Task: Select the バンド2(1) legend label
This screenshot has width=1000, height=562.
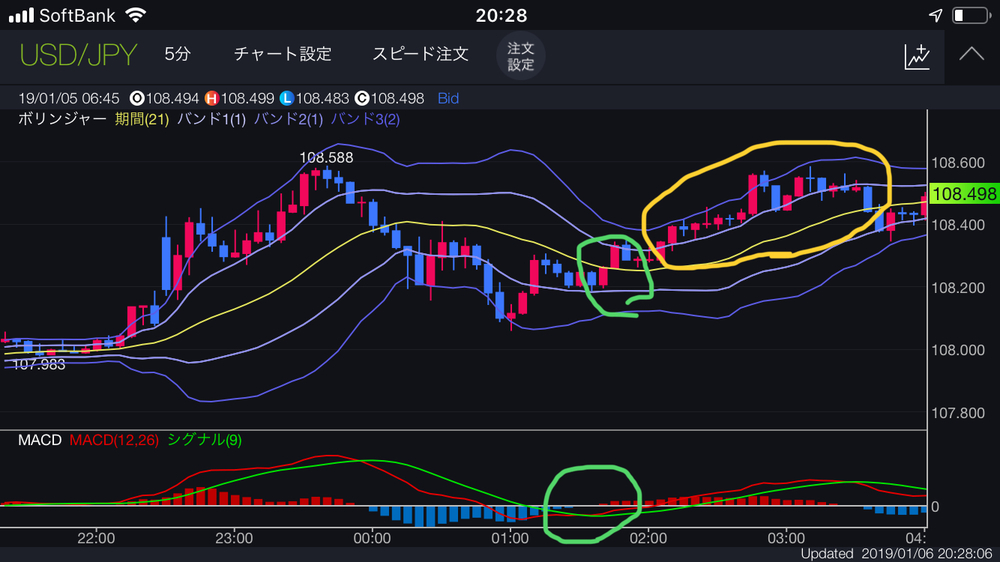Action: pyautogui.click(x=288, y=119)
